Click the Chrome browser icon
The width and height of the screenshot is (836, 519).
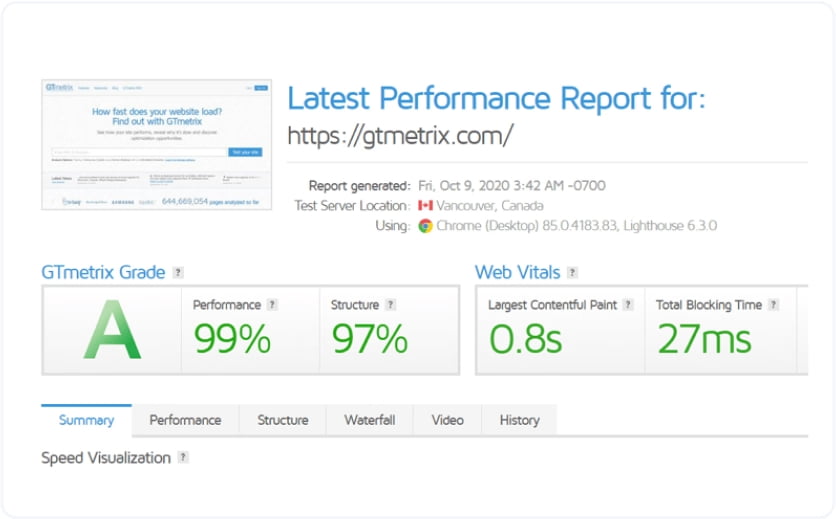point(425,226)
